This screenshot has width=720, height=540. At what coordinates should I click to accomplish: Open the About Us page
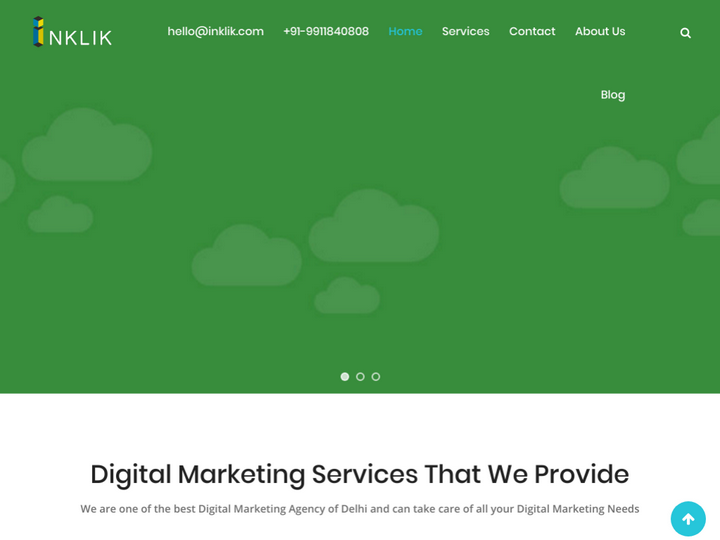click(600, 31)
